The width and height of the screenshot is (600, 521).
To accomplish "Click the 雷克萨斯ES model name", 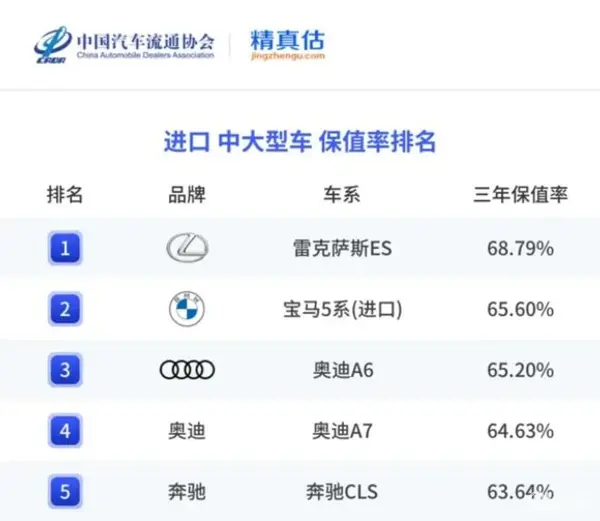I will (x=342, y=248).
